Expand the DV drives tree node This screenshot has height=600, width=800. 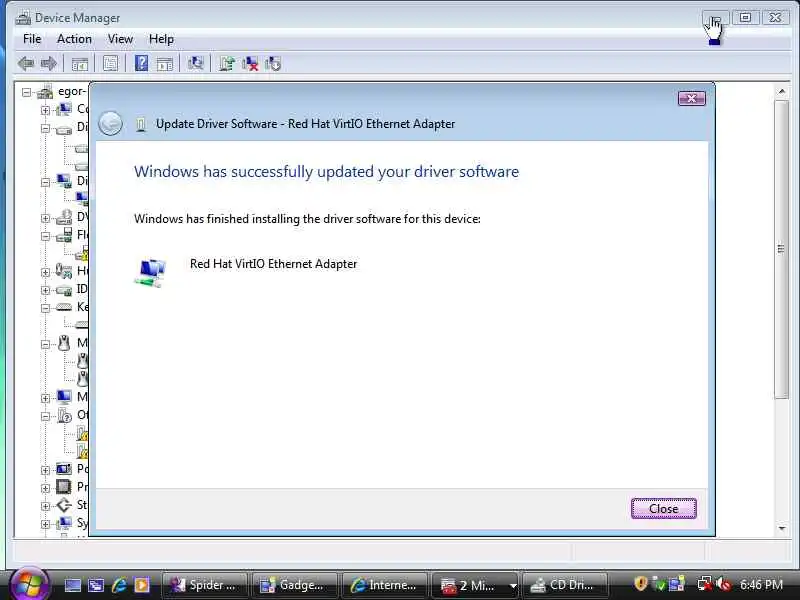[x=45, y=218]
